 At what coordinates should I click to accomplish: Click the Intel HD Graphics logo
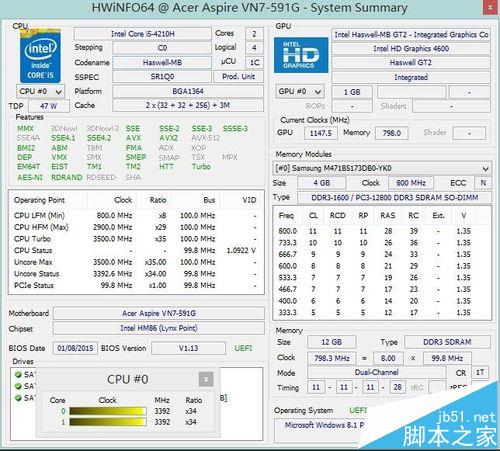pyautogui.click(x=301, y=55)
